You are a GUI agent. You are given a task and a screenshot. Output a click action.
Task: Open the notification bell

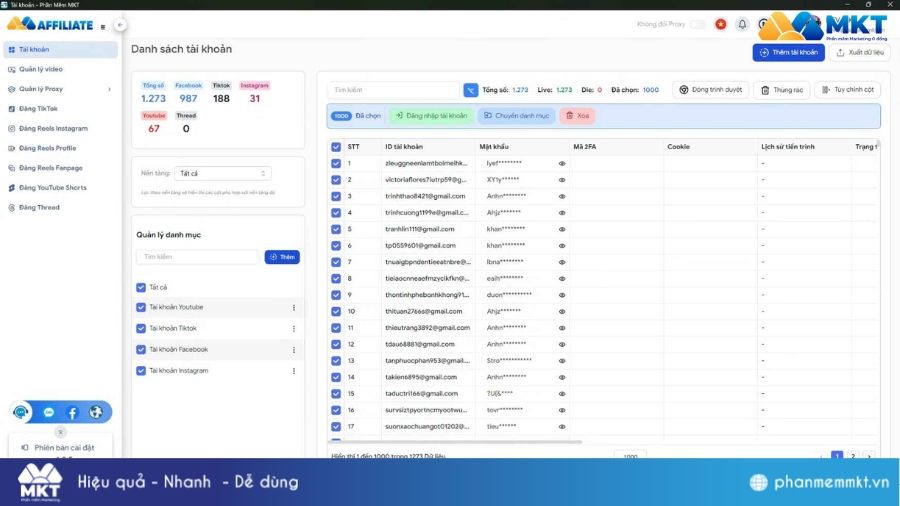(742, 24)
